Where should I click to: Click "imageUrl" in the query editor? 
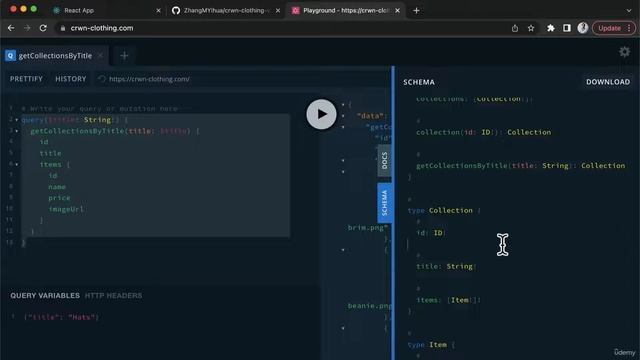tap(66, 209)
